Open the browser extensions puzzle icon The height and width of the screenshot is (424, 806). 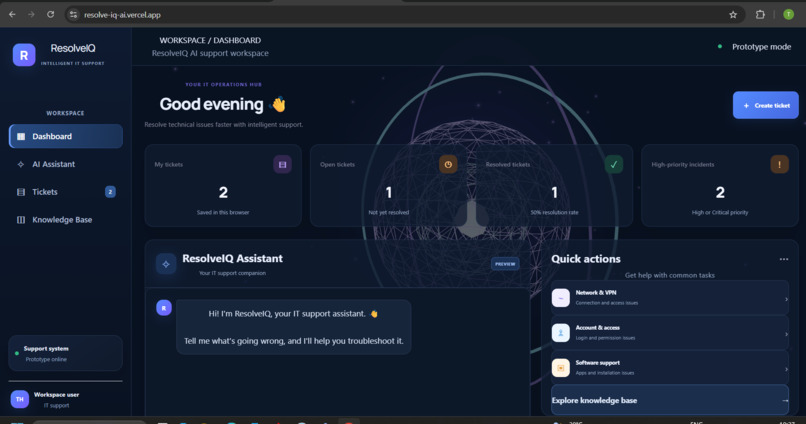[x=760, y=14]
